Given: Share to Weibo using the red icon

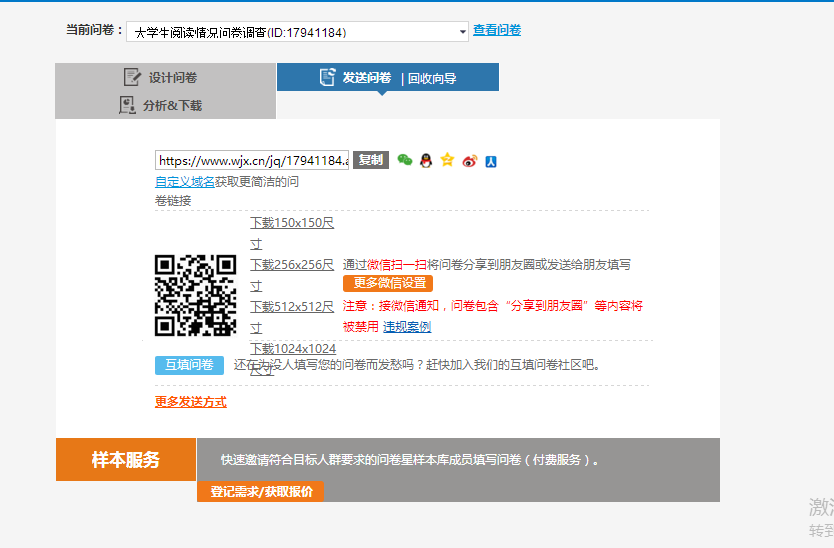Looking at the screenshot, I should tap(470, 161).
